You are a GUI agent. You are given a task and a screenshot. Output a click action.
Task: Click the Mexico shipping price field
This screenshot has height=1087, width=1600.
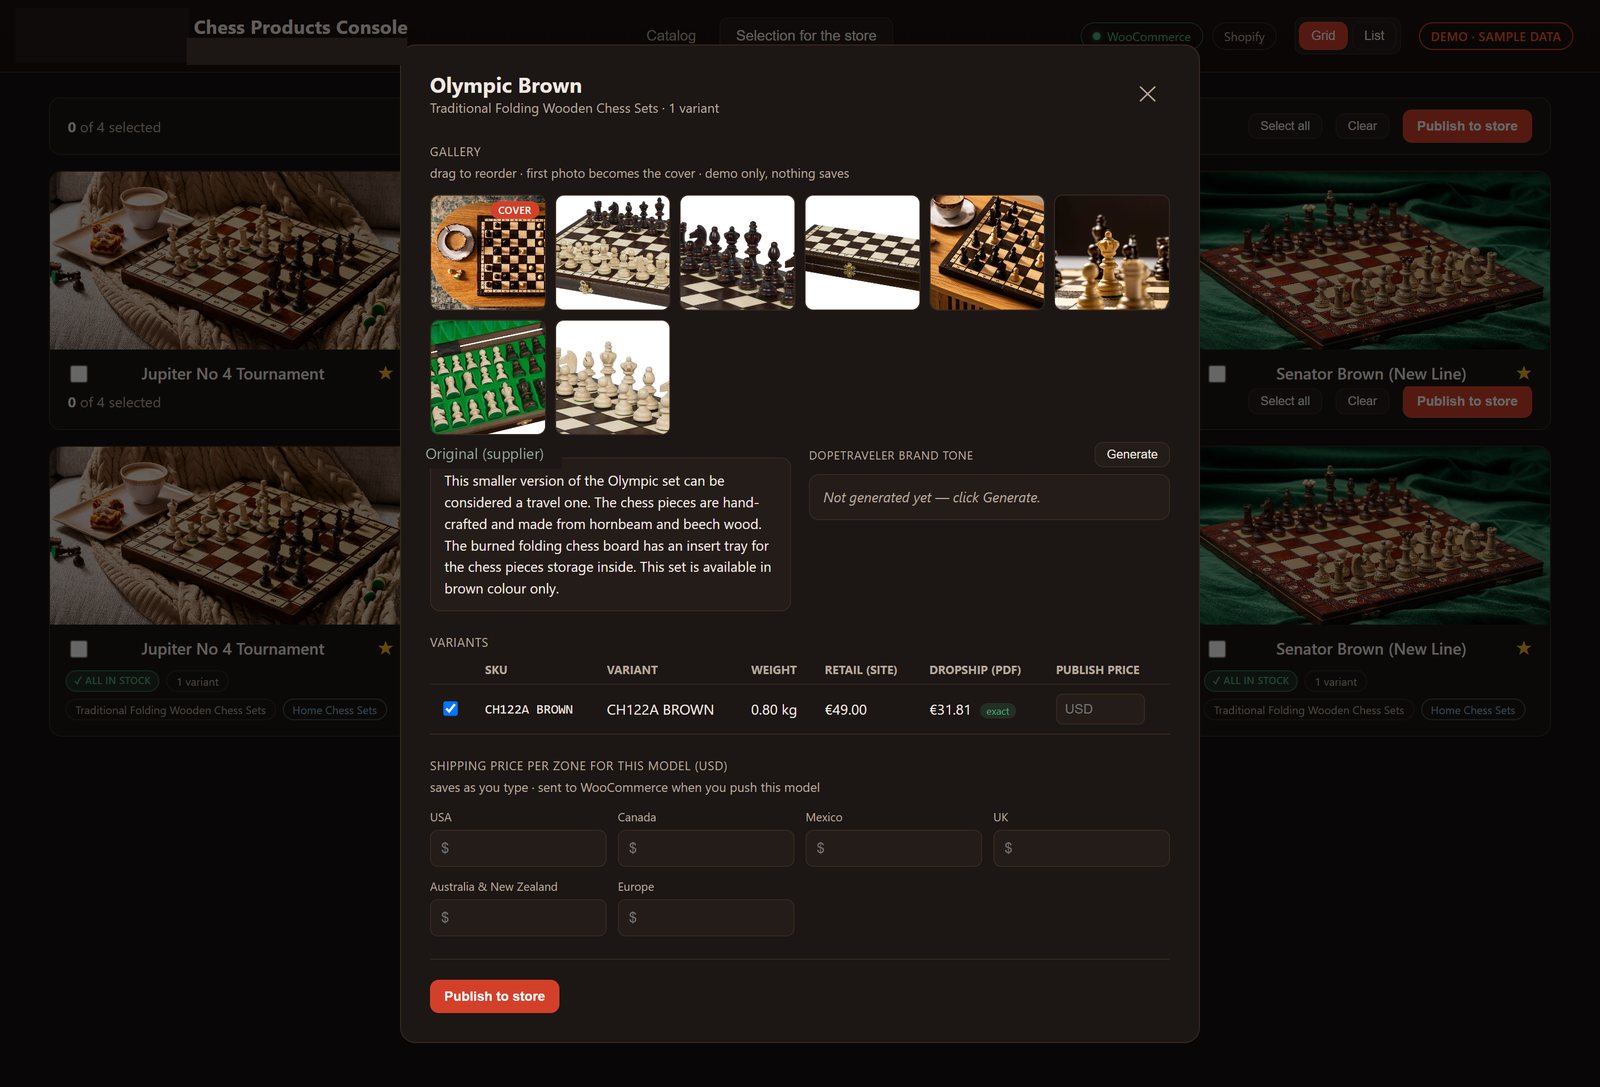coord(893,848)
